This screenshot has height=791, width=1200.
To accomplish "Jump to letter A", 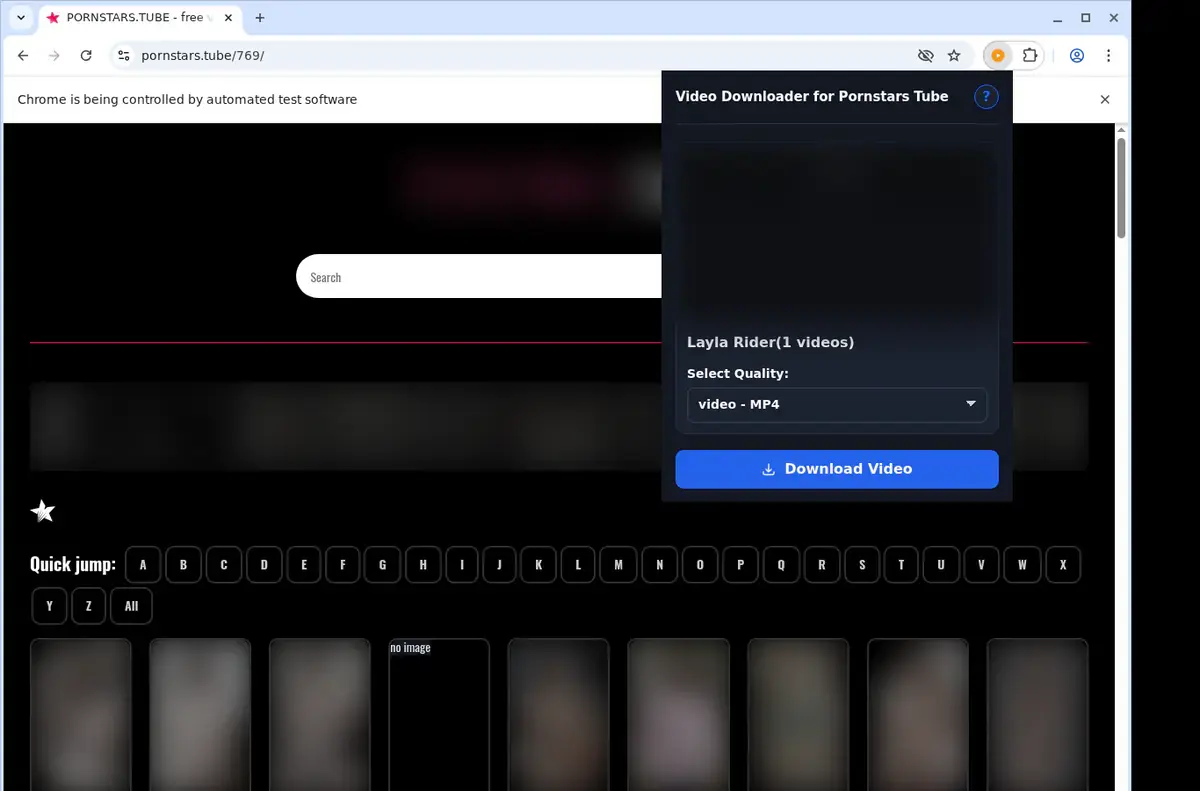I will pyautogui.click(x=143, y=565).
